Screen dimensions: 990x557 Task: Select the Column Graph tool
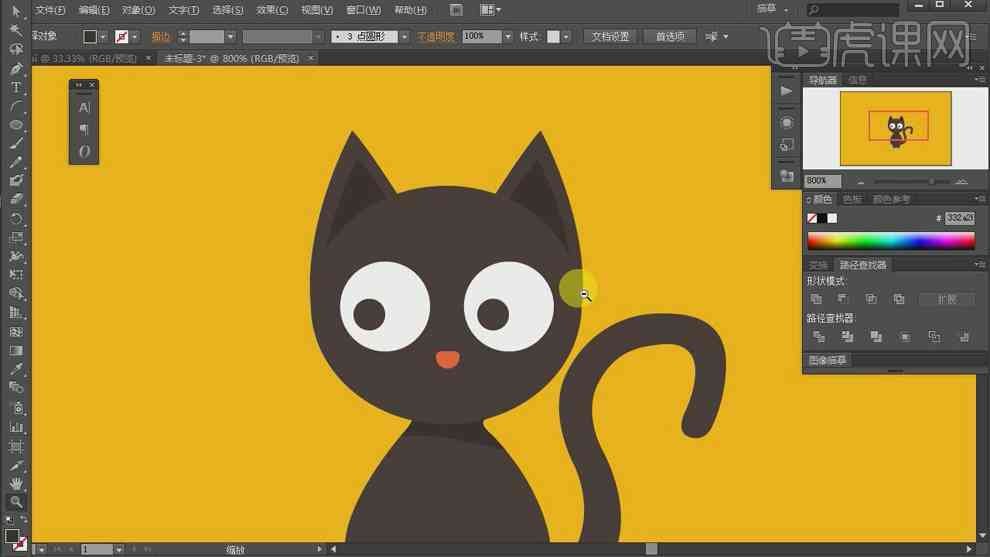point(16,428)
